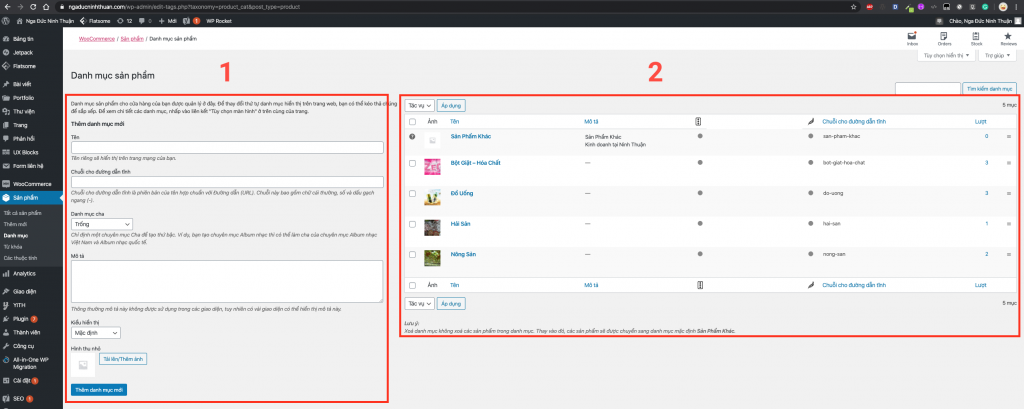
Task: Click the Chuỗi cho đường dẫn tĩnh input
Action: coord(227,182)
